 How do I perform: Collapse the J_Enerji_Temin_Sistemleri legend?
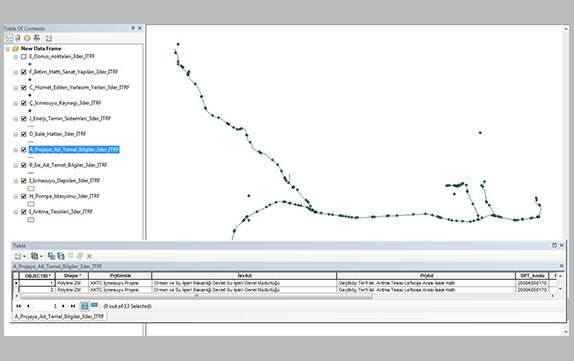click(16, 119)
